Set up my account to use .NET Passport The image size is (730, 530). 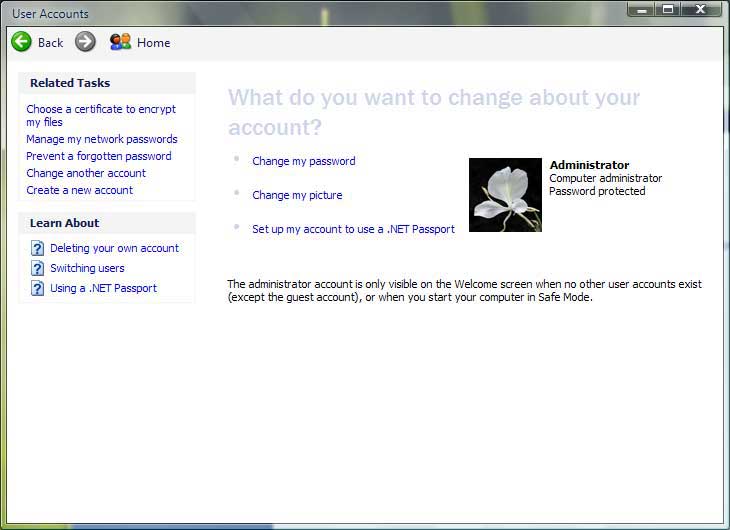tap(353, 229)
